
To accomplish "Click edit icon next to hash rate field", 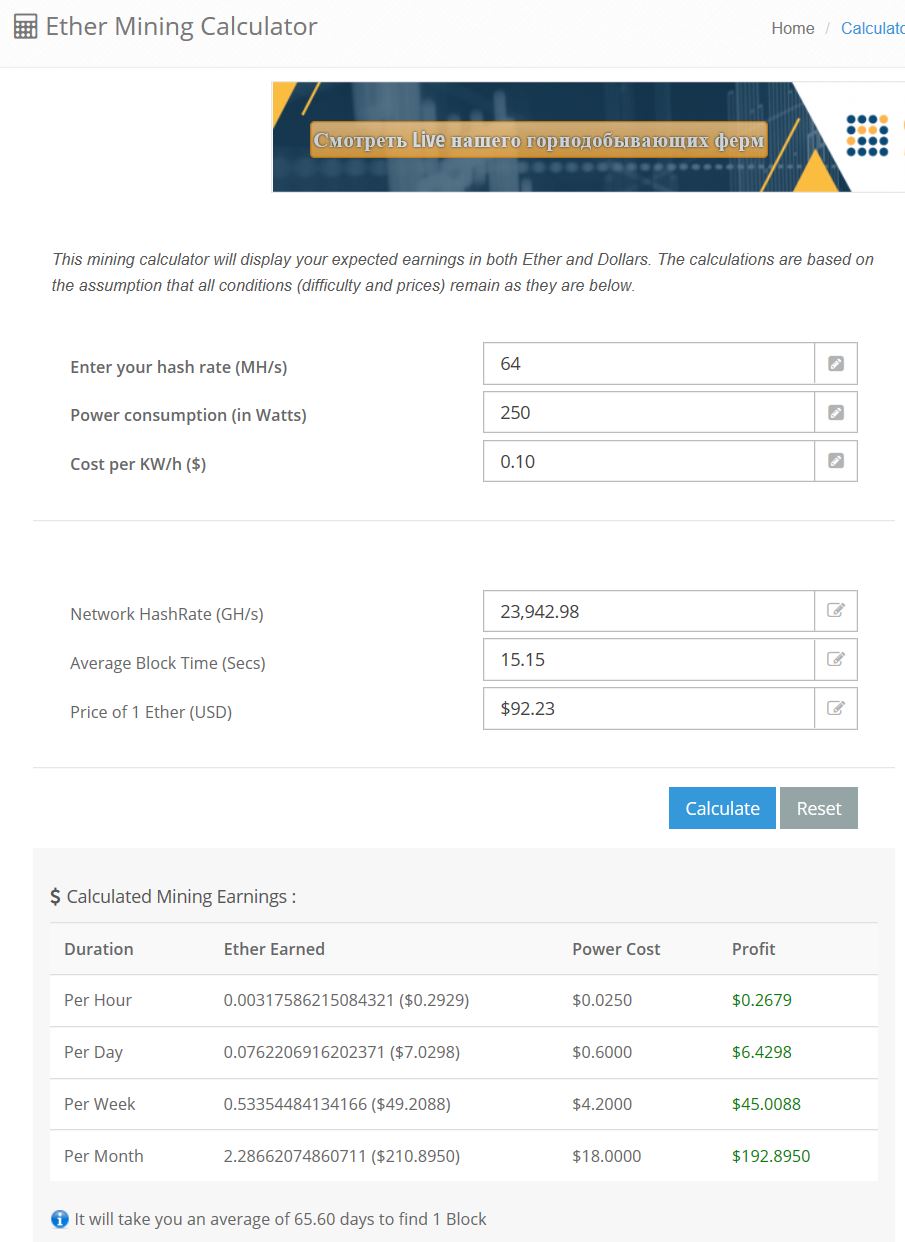I will pos(836,364).
